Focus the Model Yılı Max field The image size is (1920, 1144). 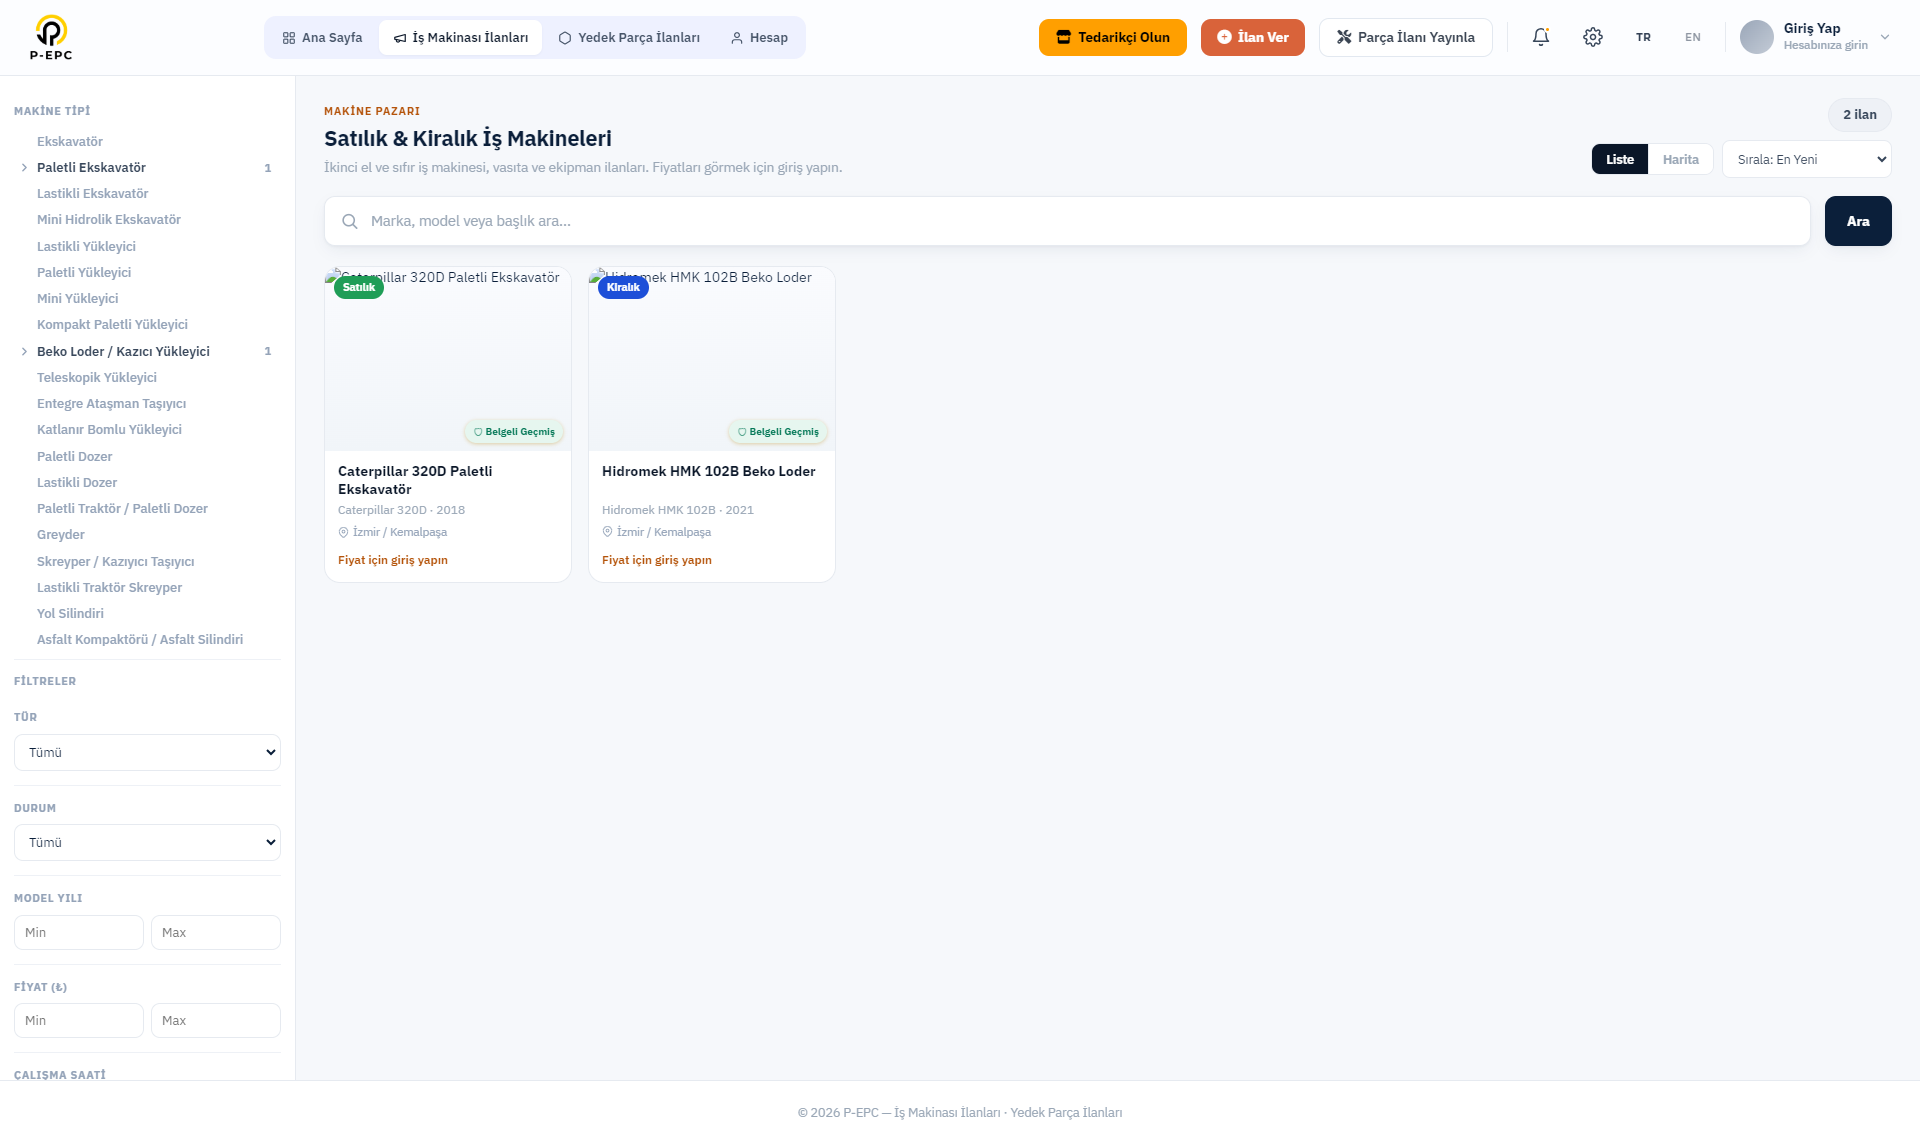click(x=216, y=932)
